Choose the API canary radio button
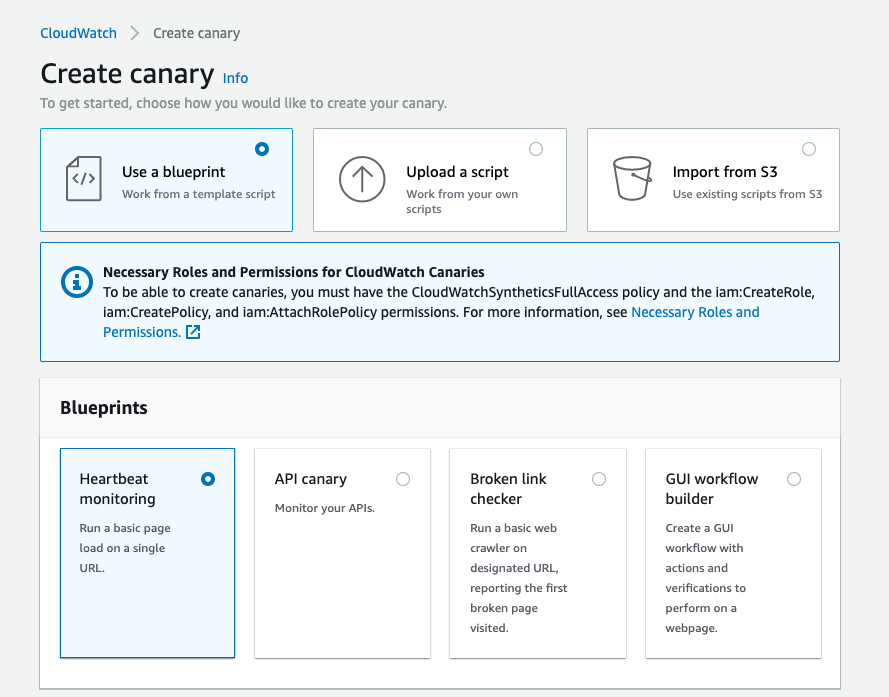Viewport: 889px width, 697px height. click(403, 479)
